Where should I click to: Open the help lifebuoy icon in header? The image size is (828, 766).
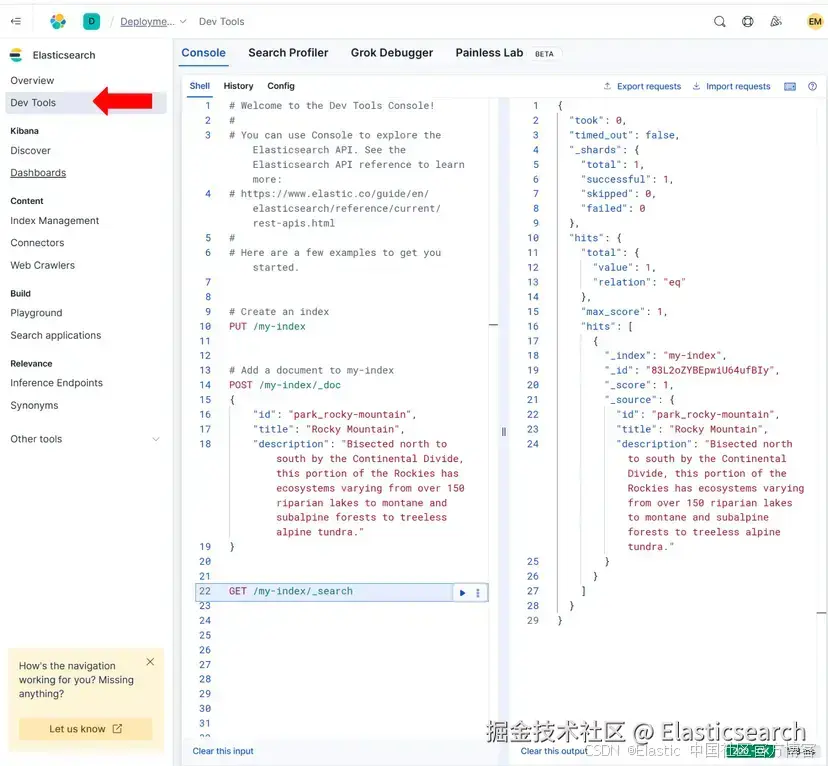click(748, 22)
